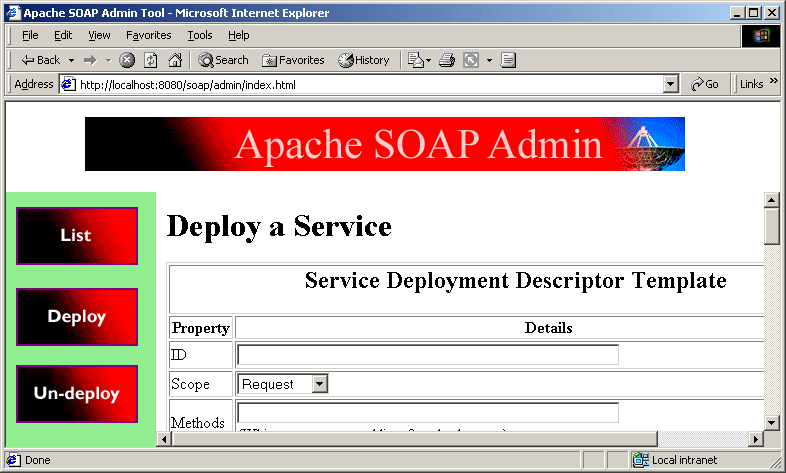This screenshot has width=786, height=473.
Task: Click the List navigation button
Action: 77,235
